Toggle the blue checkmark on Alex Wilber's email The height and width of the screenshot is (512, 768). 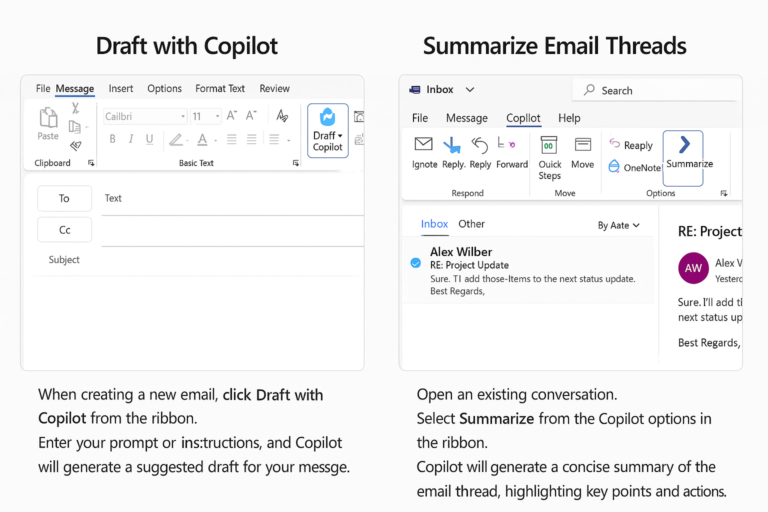point(416,263)
